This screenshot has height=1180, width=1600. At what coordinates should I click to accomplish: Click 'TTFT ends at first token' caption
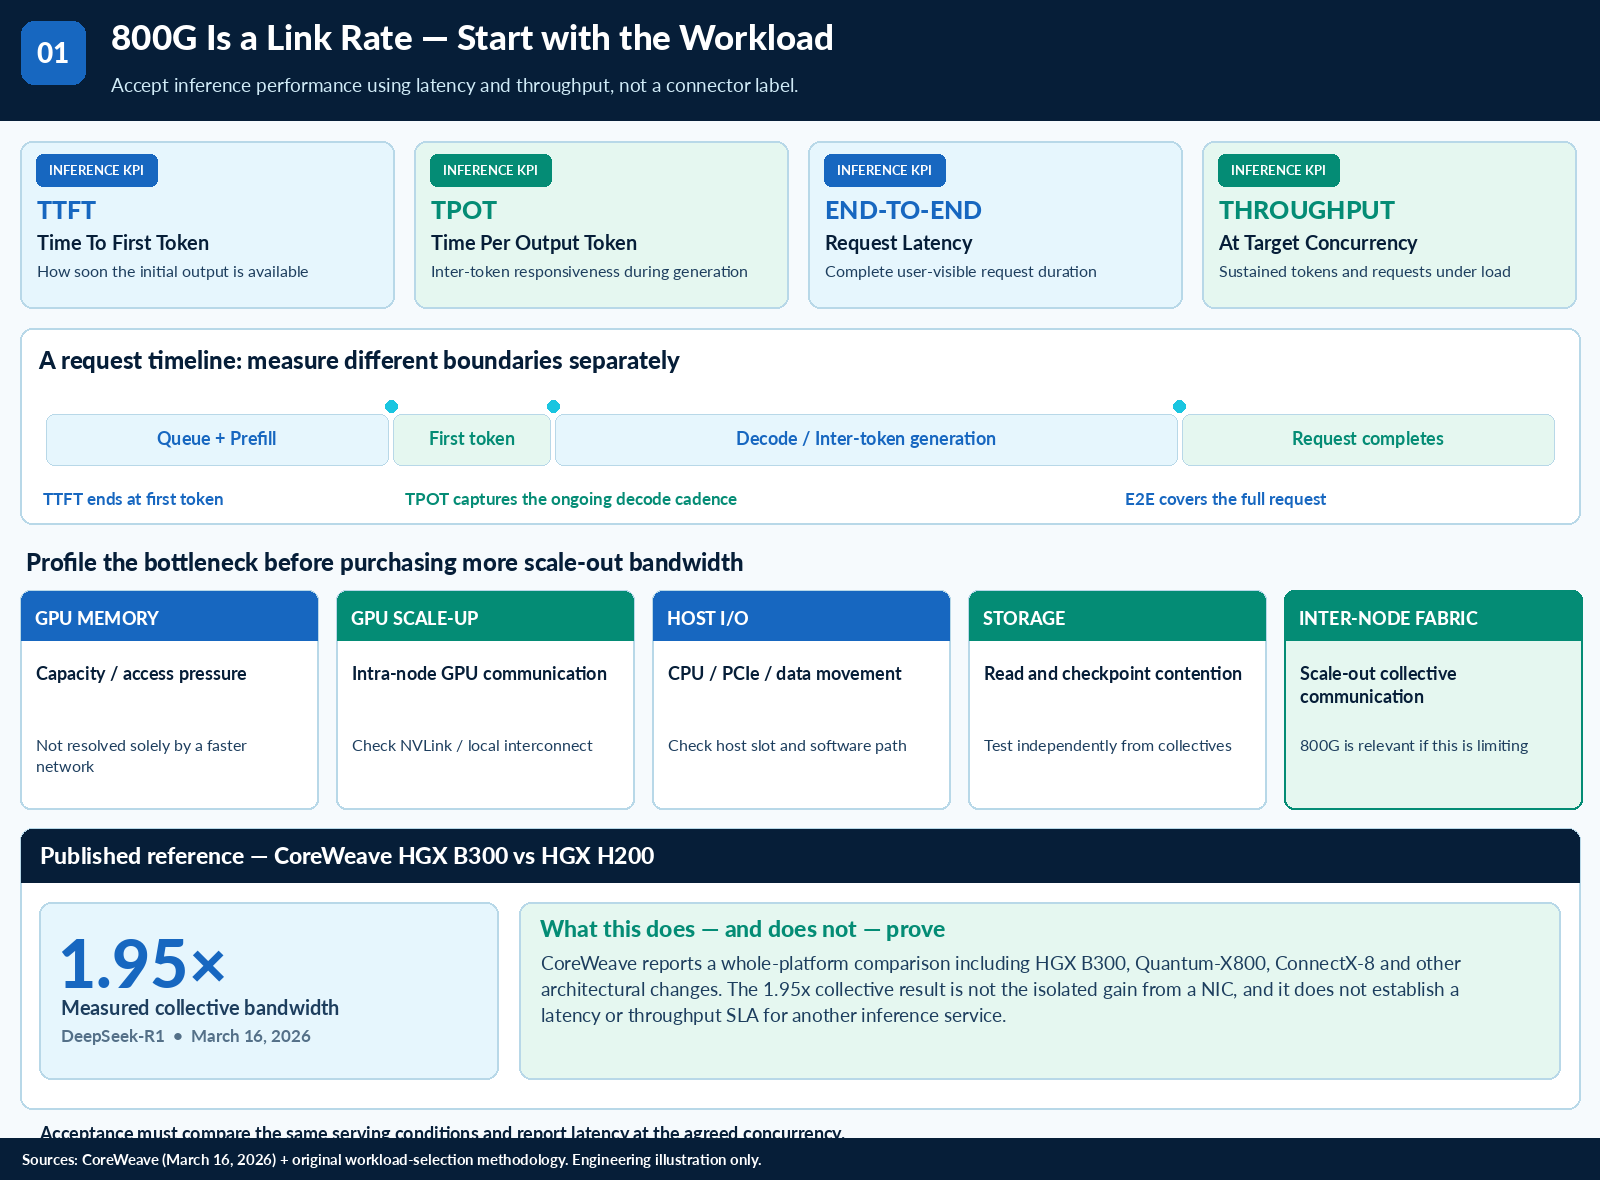(x=133, y=499)
